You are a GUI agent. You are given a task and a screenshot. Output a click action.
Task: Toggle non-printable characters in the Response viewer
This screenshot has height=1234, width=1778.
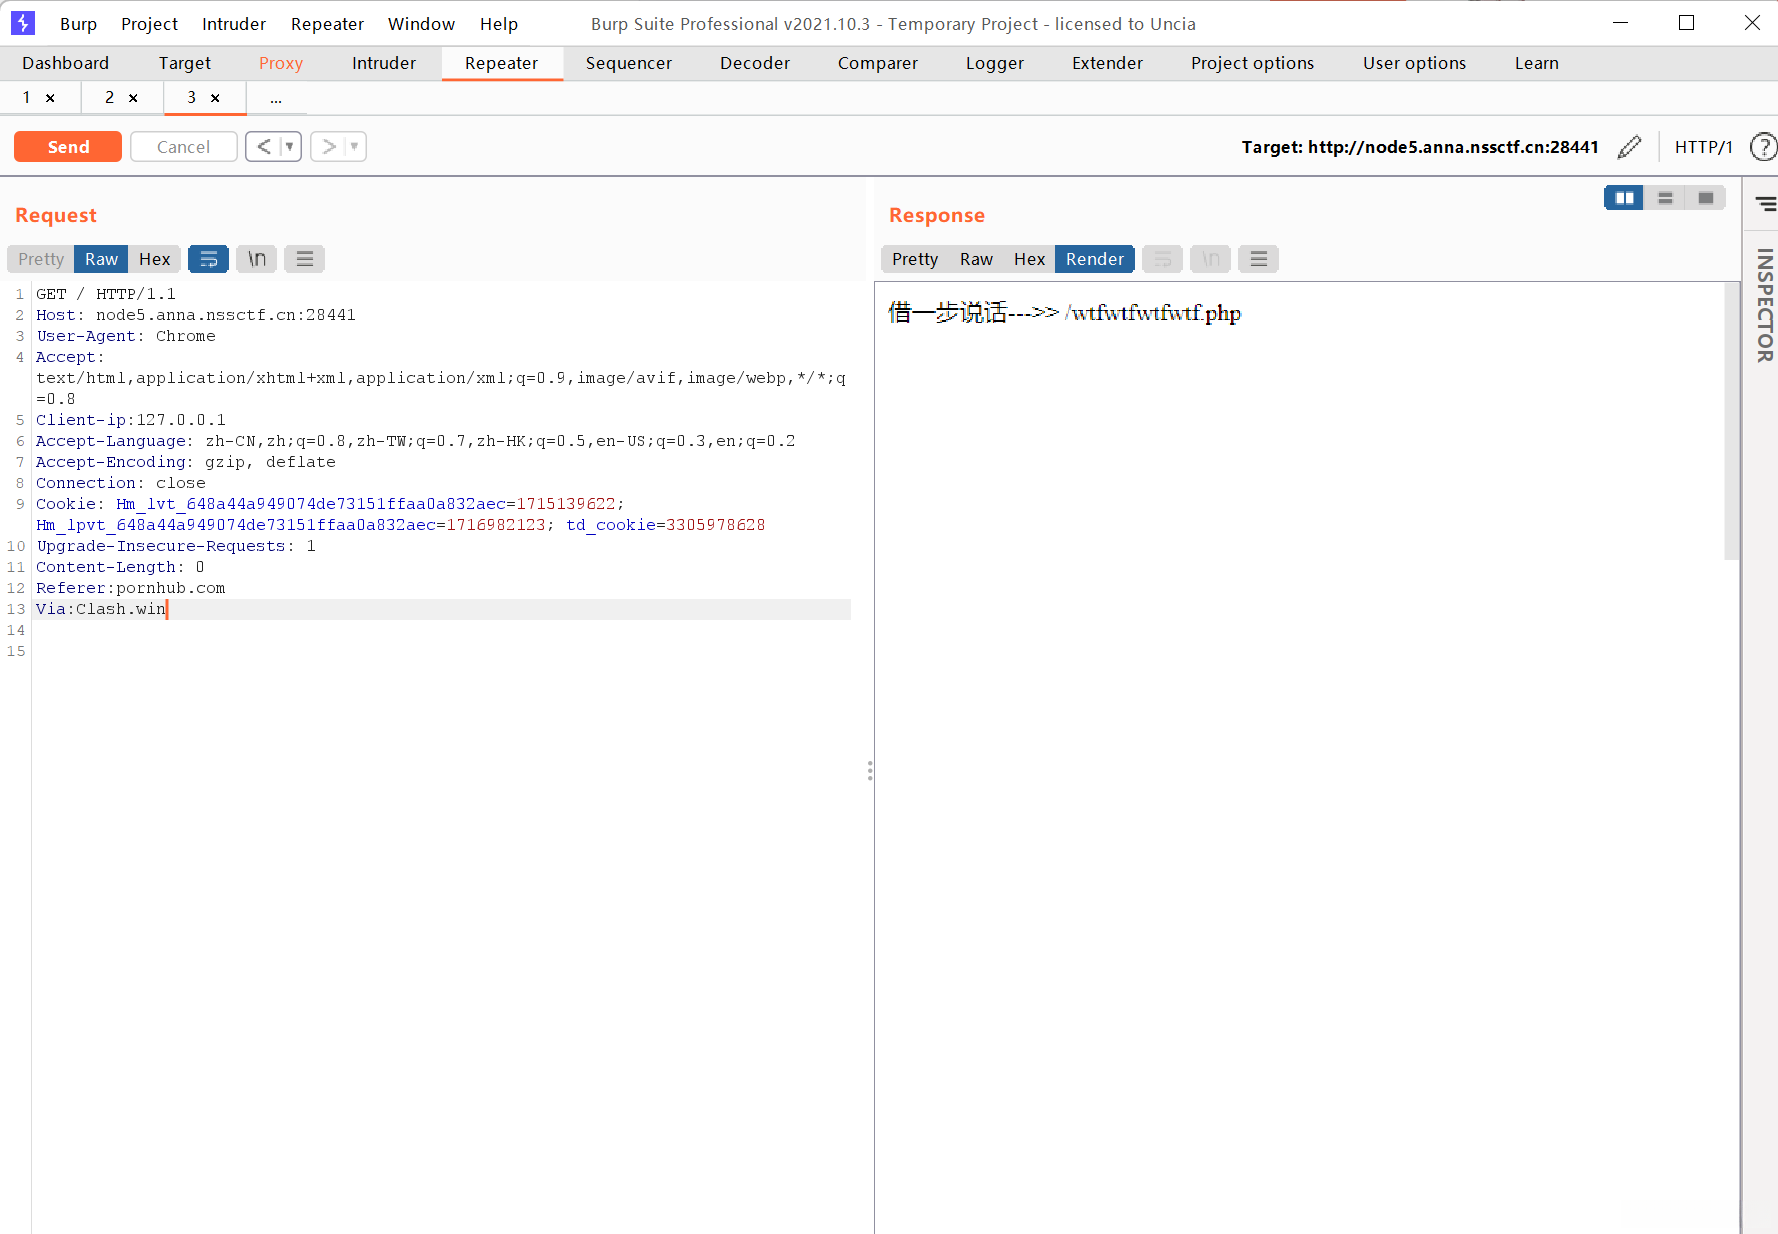click(1210, 259)
